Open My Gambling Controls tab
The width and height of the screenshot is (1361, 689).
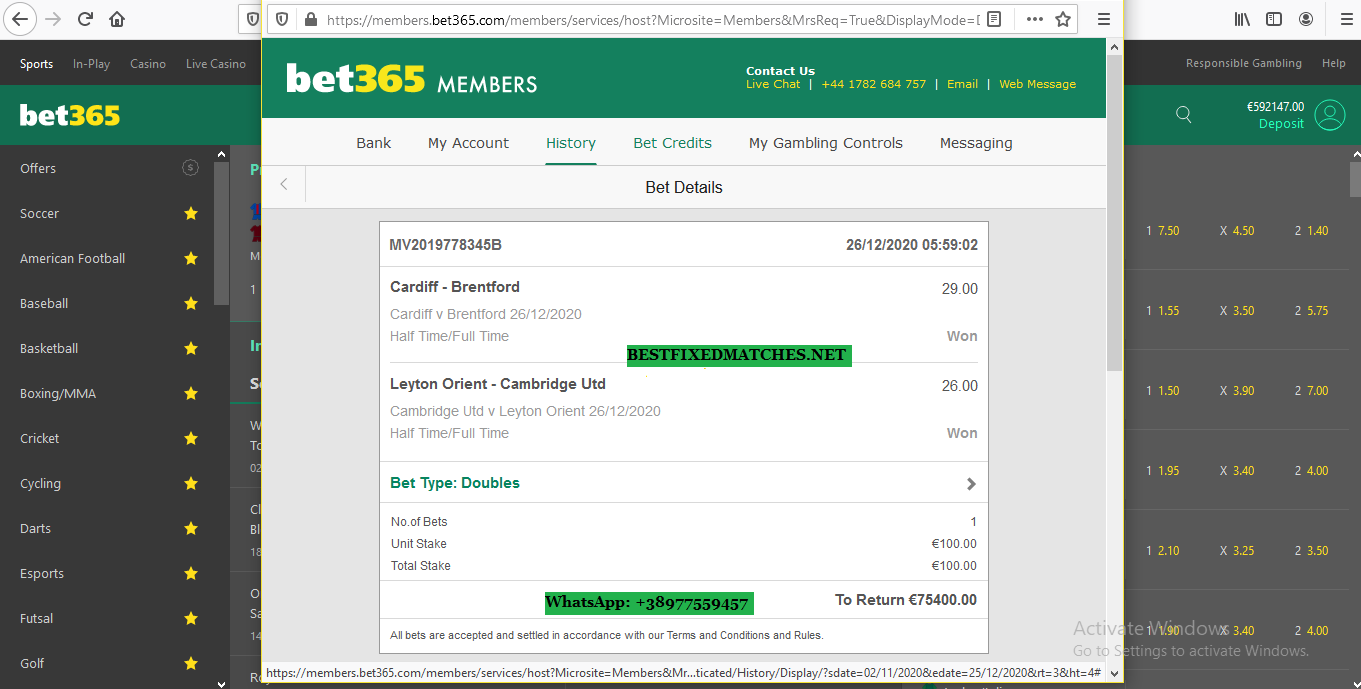click(x=826, y=143)
